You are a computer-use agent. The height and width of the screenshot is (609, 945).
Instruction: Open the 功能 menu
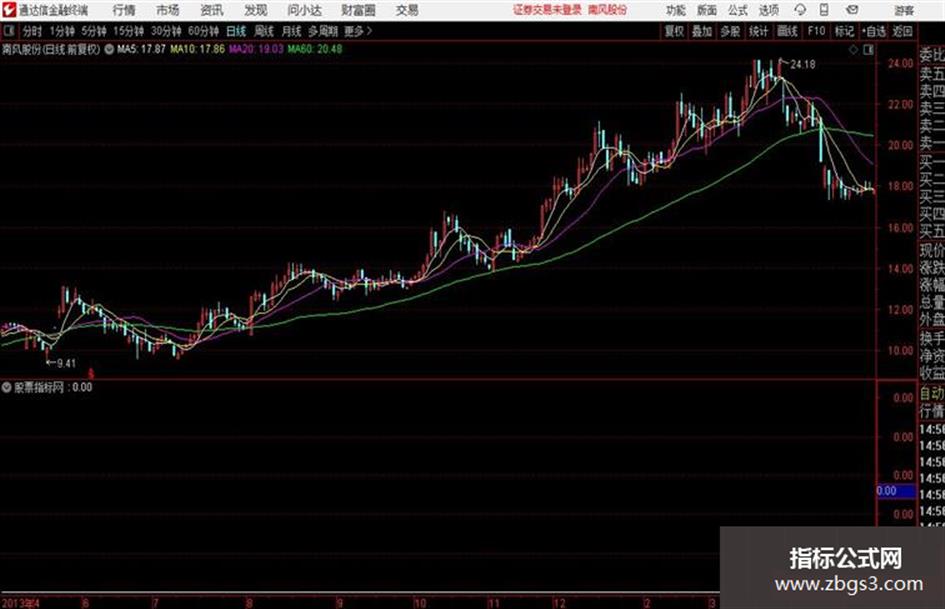[x=676, y=10]
